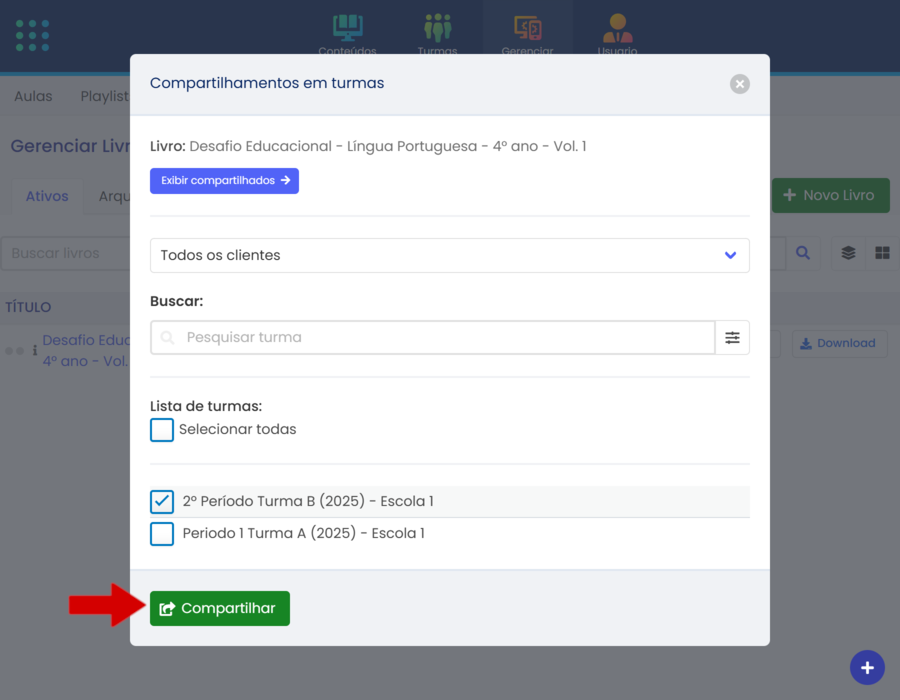This screenshot has height=700, width=900.
Task: Open the filter sliders icon beside search
Action: click(x=732, y=338)
